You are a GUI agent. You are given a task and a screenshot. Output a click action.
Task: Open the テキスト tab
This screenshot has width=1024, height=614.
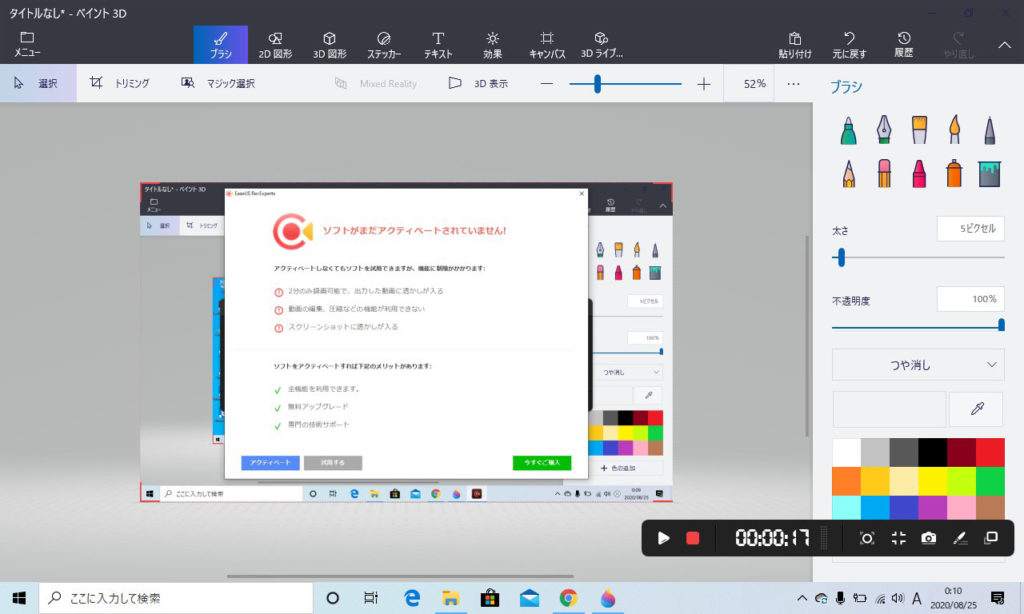click(438, 44)
